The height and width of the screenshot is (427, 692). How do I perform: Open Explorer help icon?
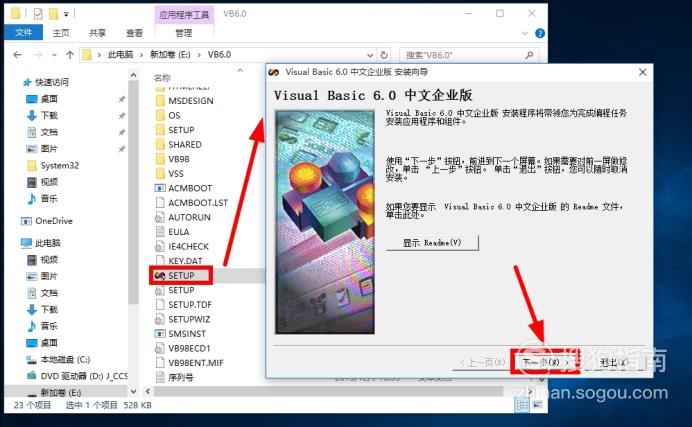click(539, 33)
